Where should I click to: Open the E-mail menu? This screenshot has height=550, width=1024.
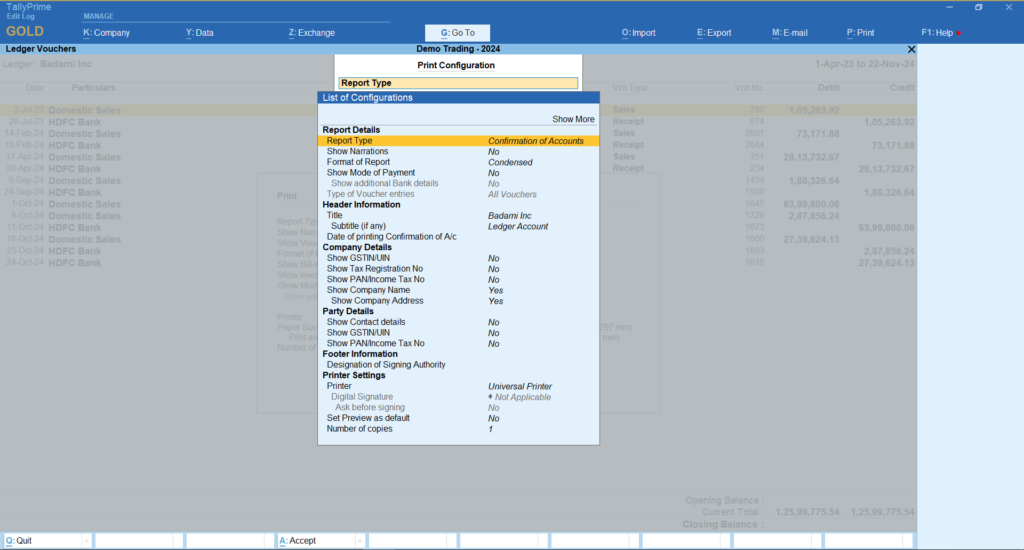[x=790, y=33]
